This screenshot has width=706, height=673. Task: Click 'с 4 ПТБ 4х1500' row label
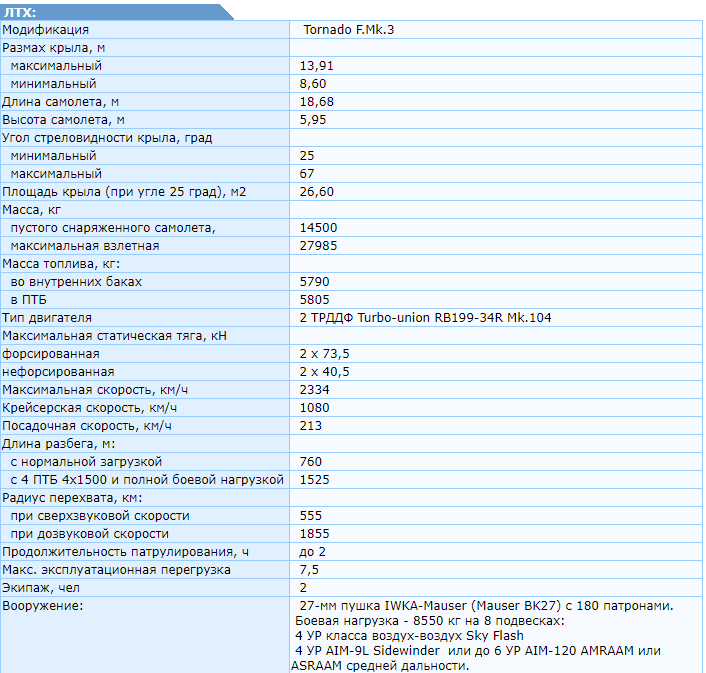click(x=147, y=480)
